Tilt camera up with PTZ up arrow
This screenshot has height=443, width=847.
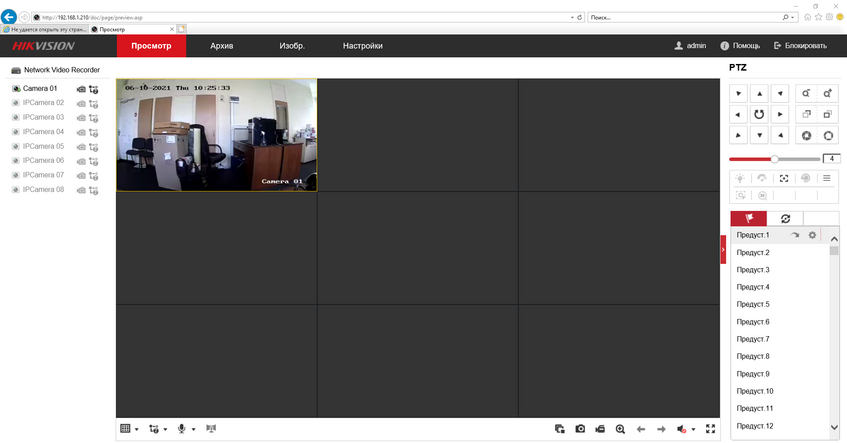[759, 93]
